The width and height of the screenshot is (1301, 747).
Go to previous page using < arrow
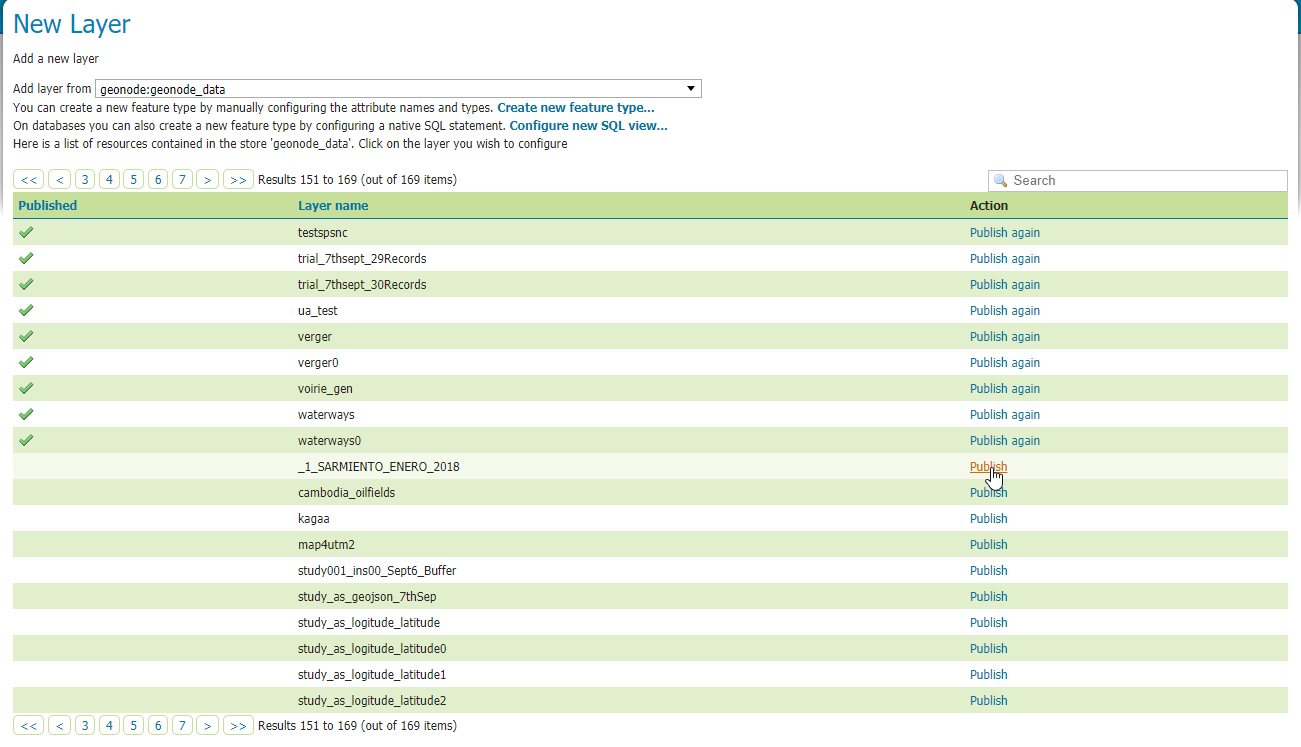pos(59,178)
